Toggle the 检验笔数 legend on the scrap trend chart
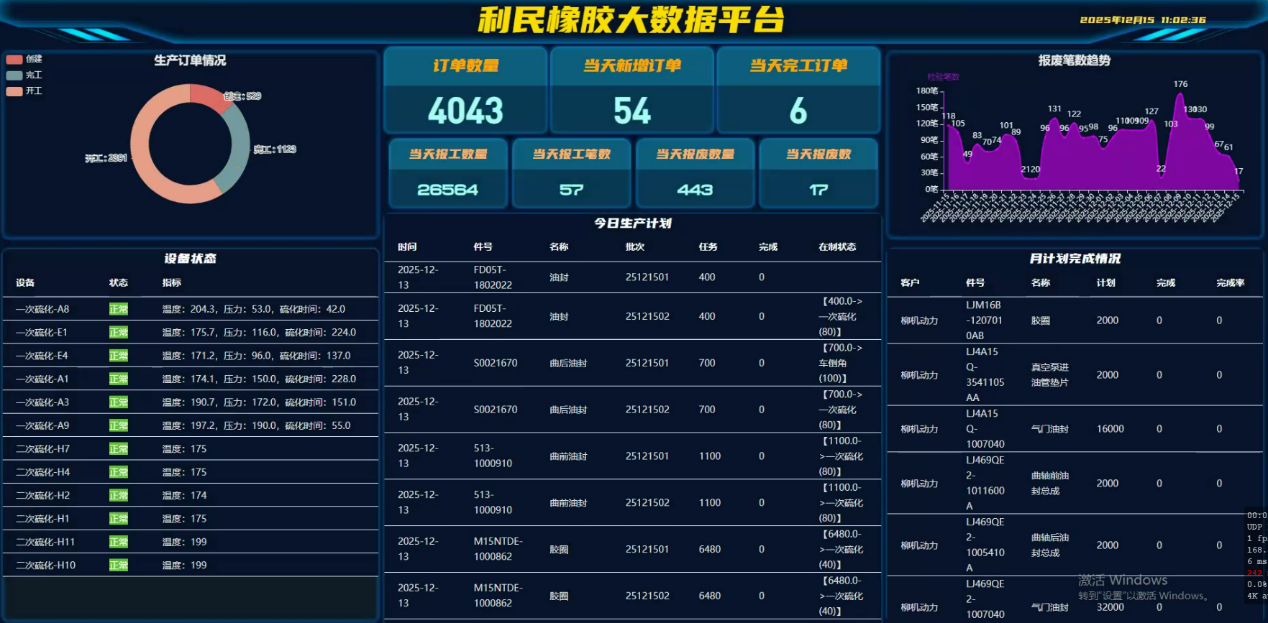1268x623 pixels. [x=944, y=75]
